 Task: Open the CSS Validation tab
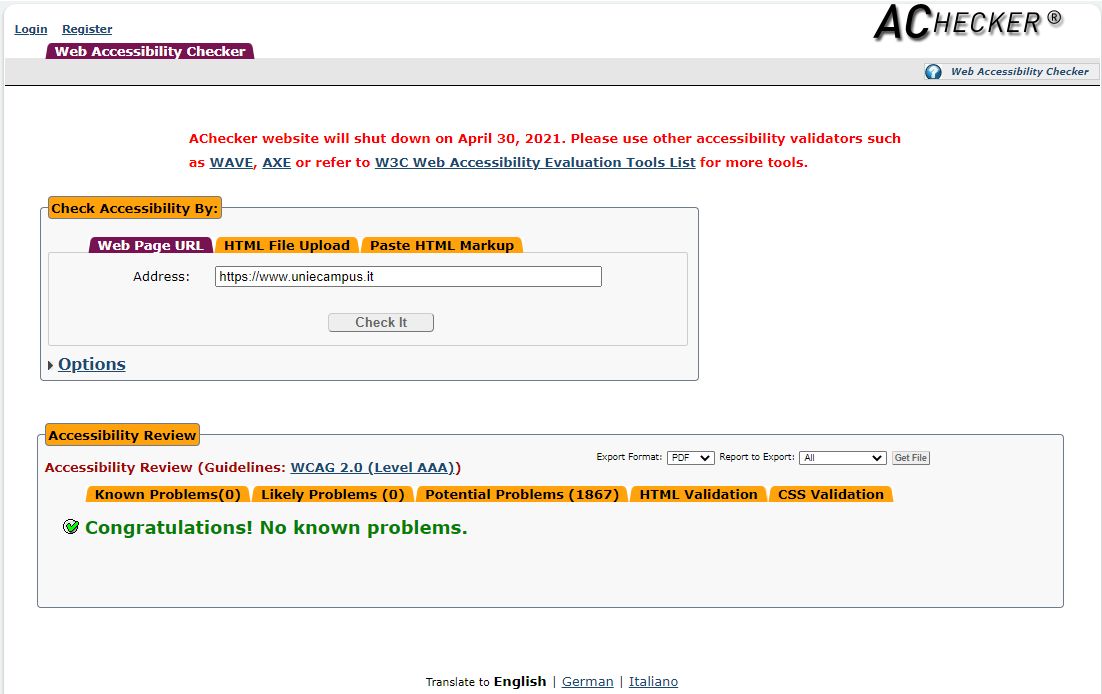[x=831, y=494]
